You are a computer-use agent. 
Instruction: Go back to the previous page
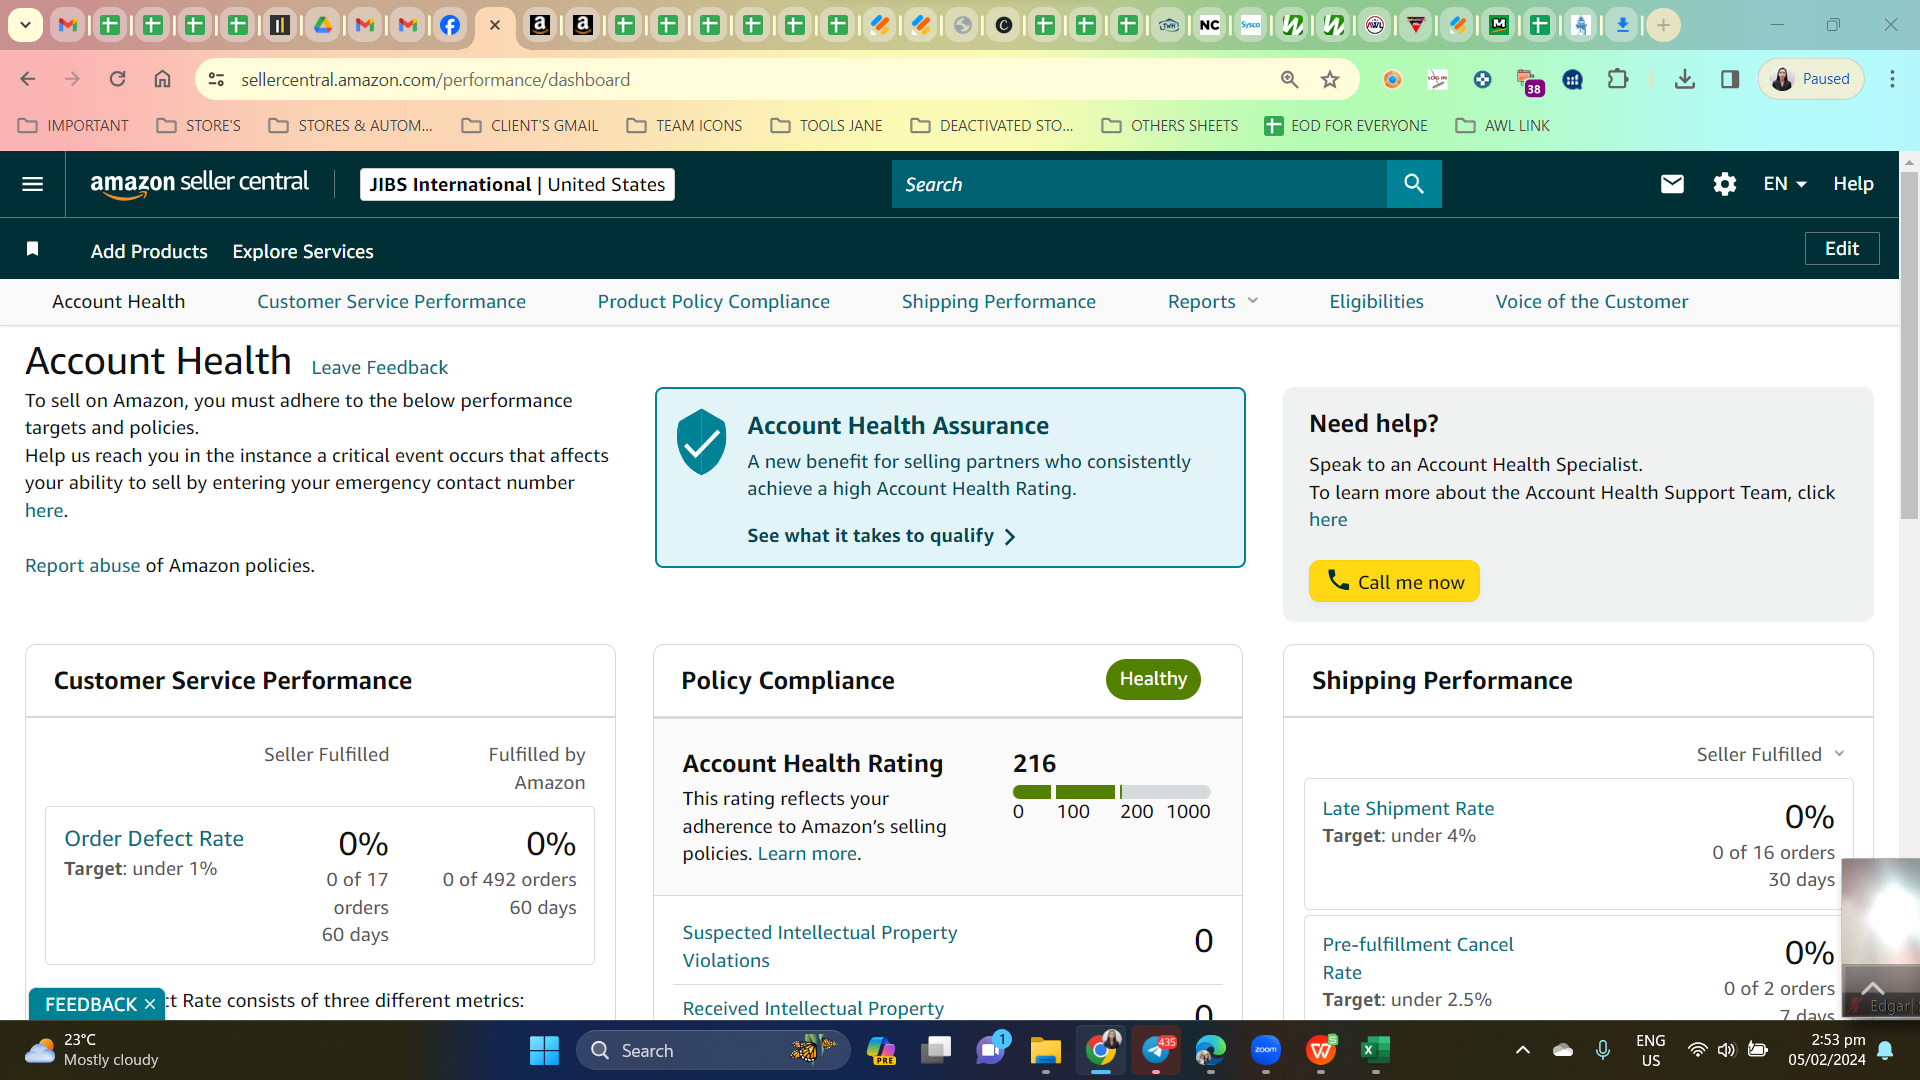[28, 79]
